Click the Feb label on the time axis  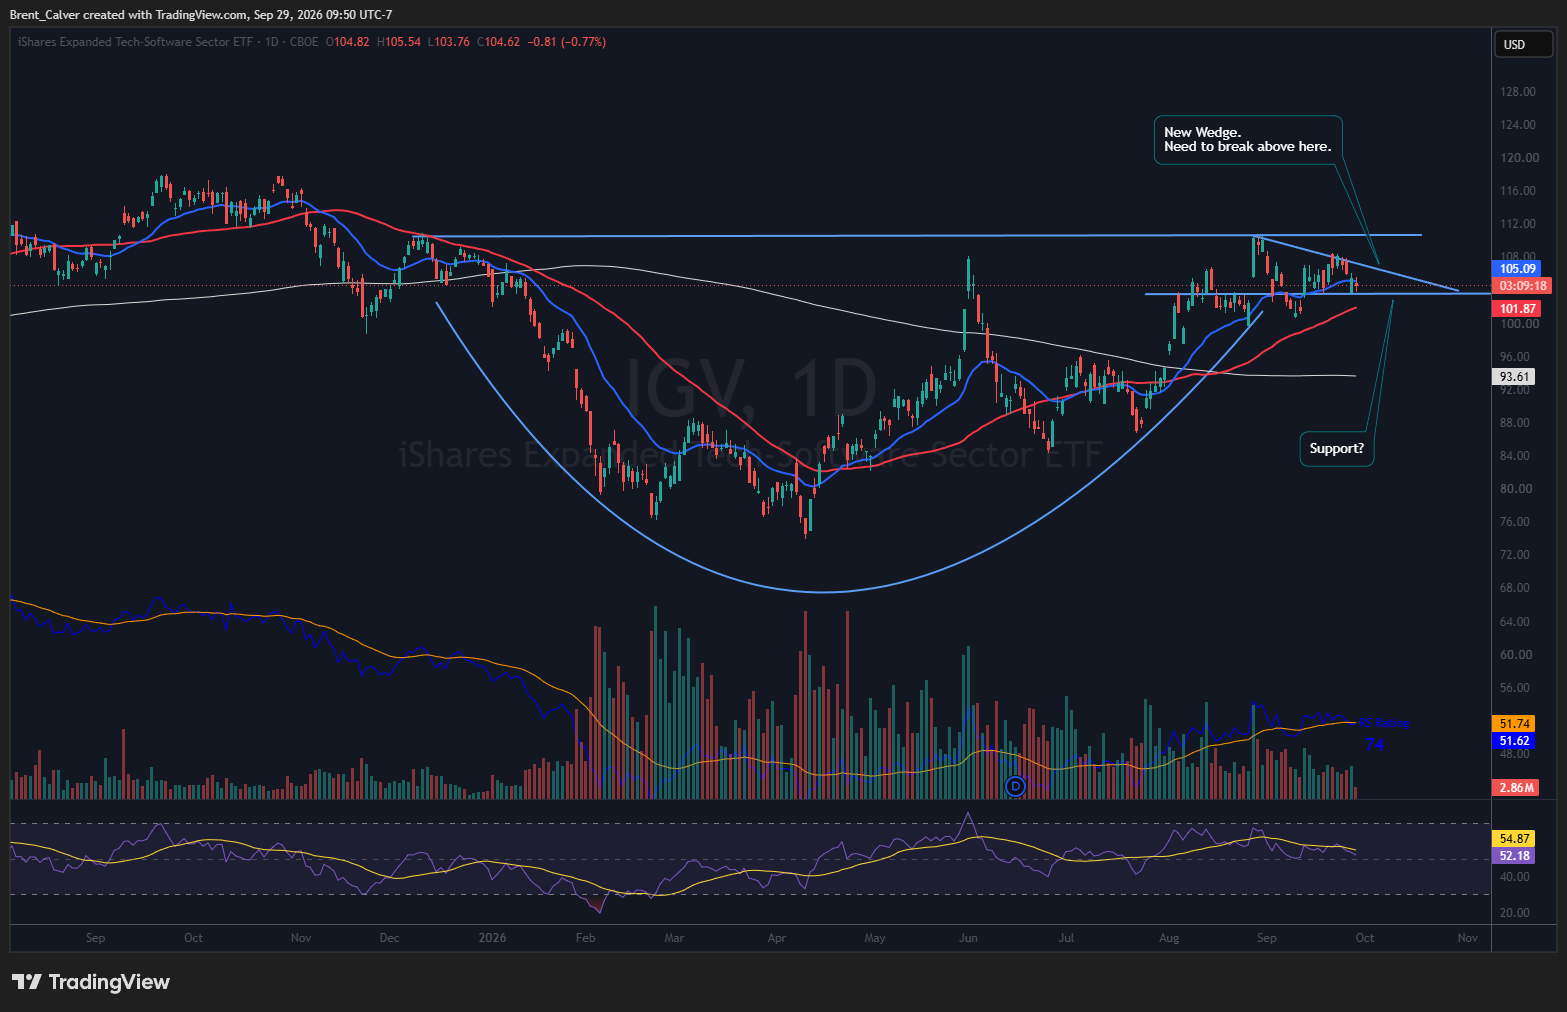pyautogui.click(x=586, y=938)
